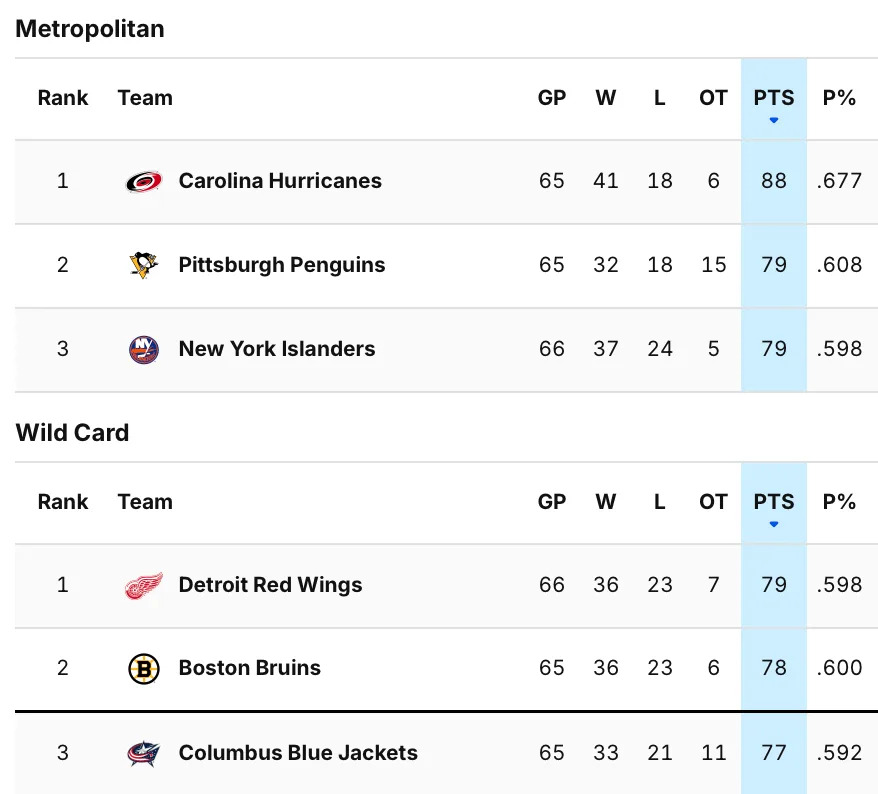Sort Wild Card table by OT header
Image resolution: width=878 pixels, height=794 pixels.
(713, 502)
